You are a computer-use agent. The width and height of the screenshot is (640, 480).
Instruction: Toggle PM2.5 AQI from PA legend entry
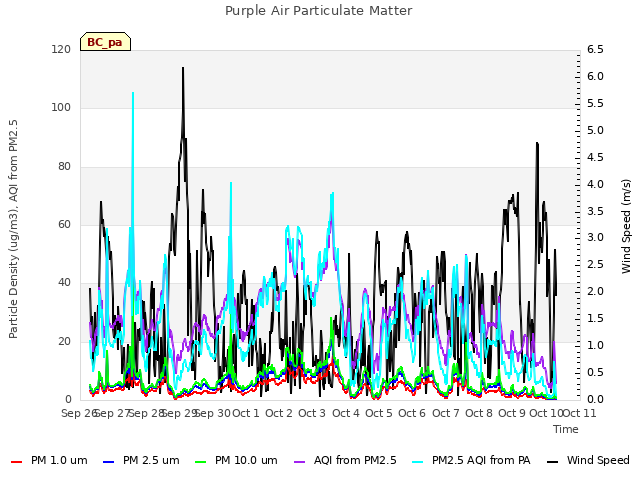coord(471,460)
